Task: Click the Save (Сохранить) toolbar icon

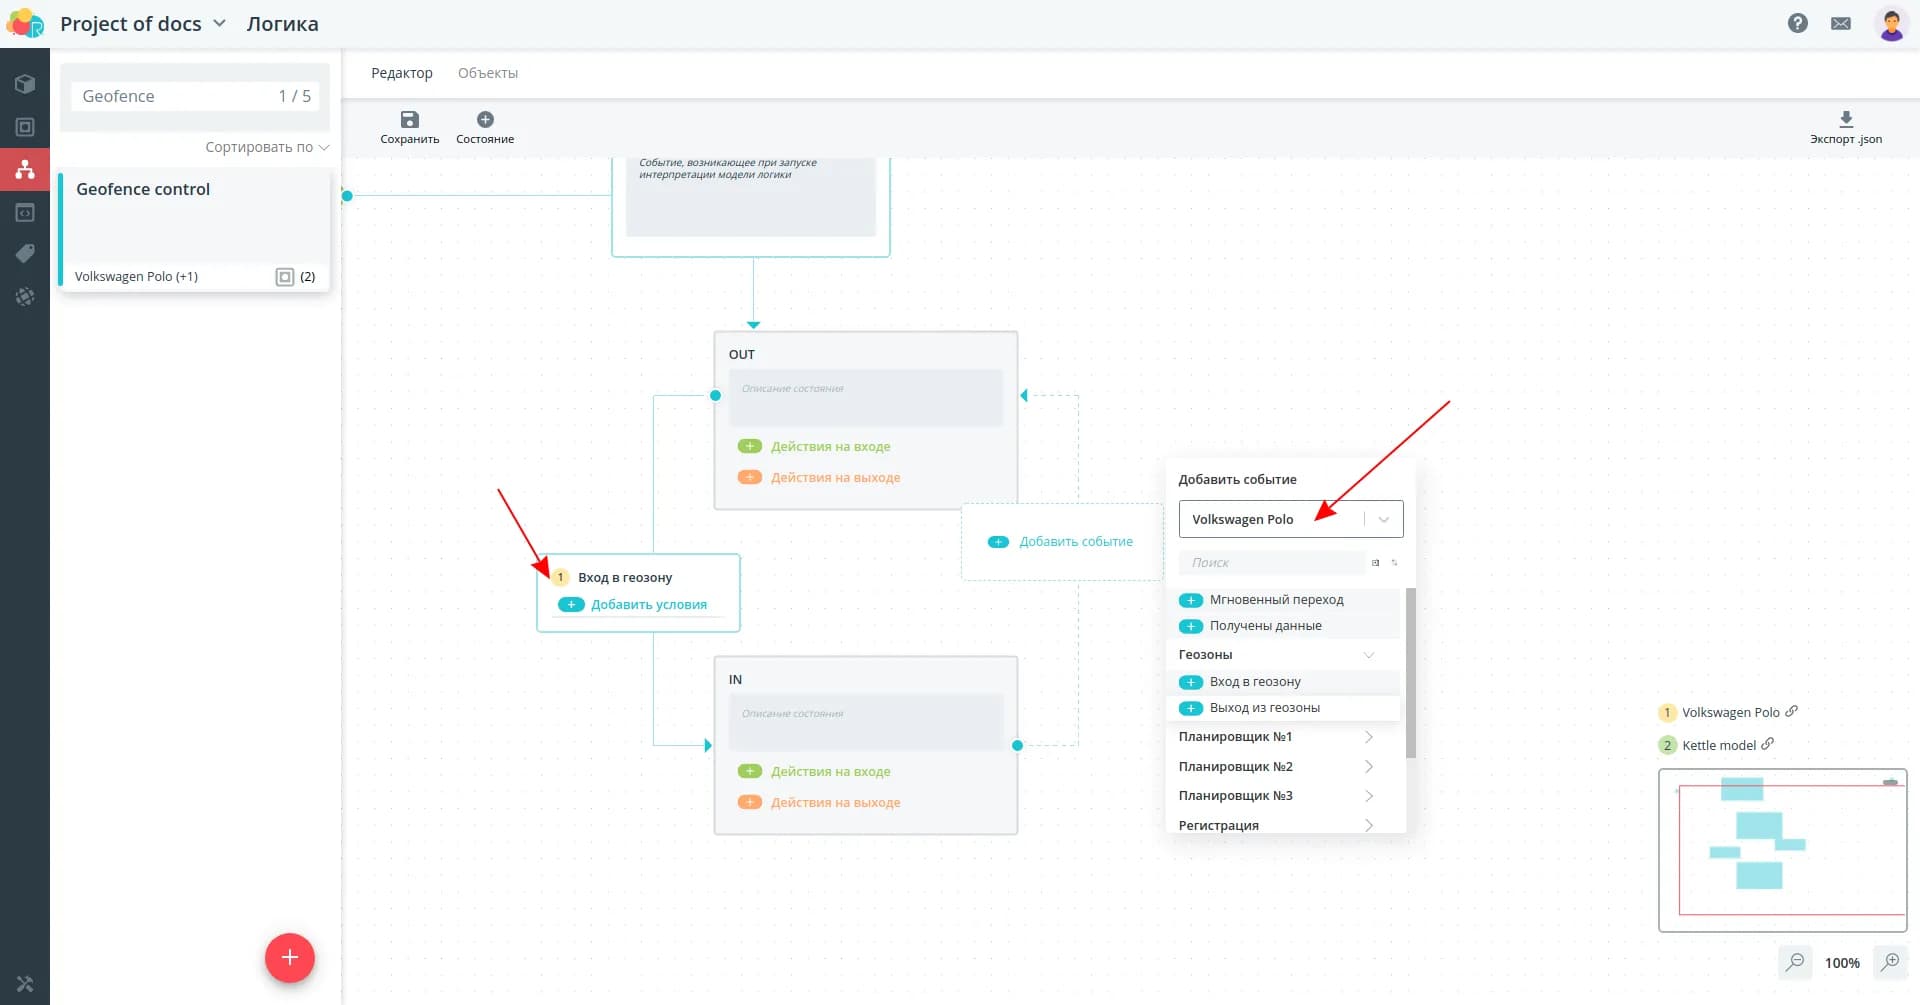Action: pyautogui.click(x=409, y=120)
